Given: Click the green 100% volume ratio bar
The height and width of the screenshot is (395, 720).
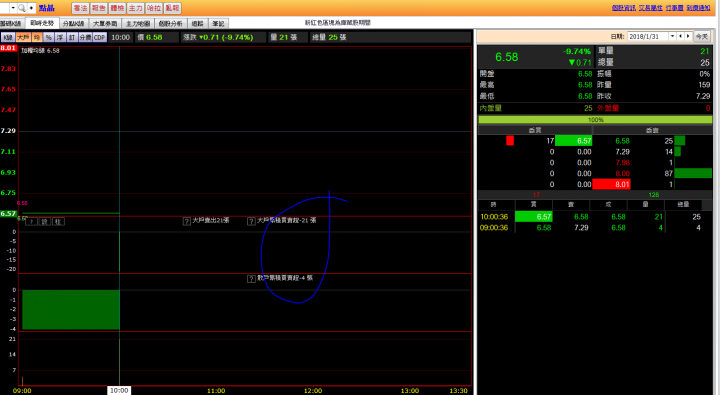Looking at the screenshot, I should [595, 119].
